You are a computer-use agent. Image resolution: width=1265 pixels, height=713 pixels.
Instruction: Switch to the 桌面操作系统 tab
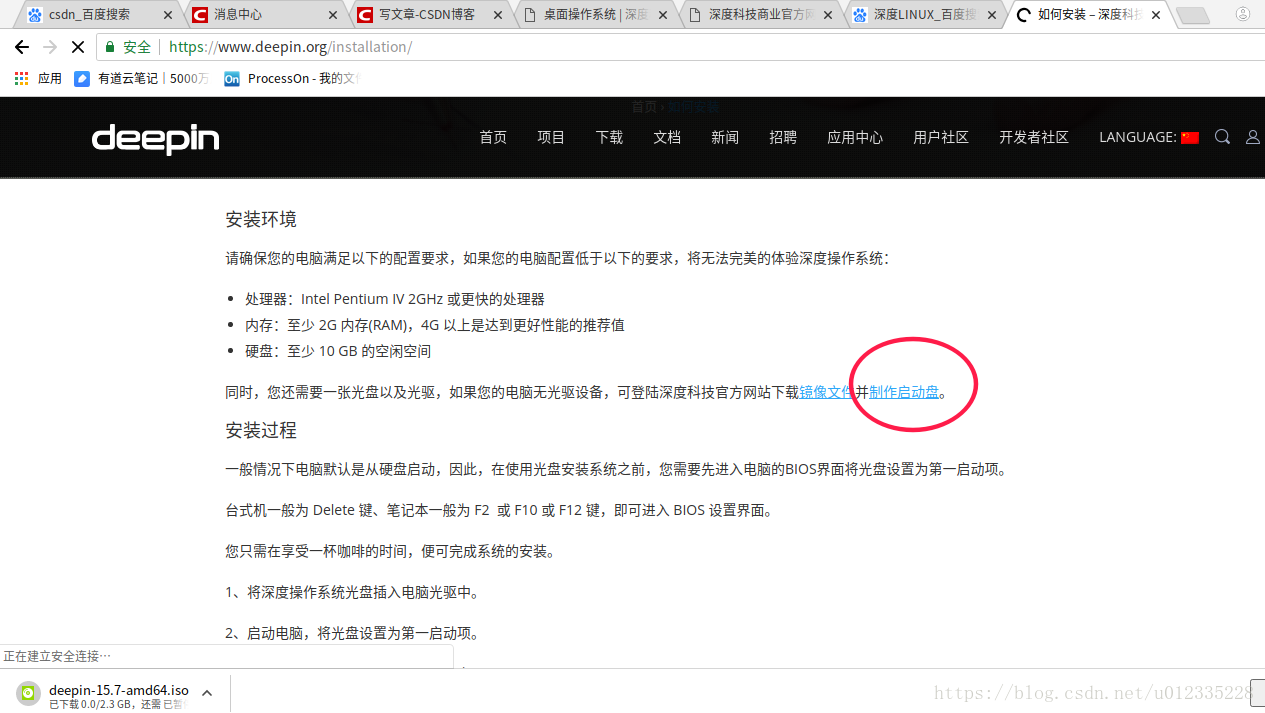pyautogui.click(x=596, y=15)
